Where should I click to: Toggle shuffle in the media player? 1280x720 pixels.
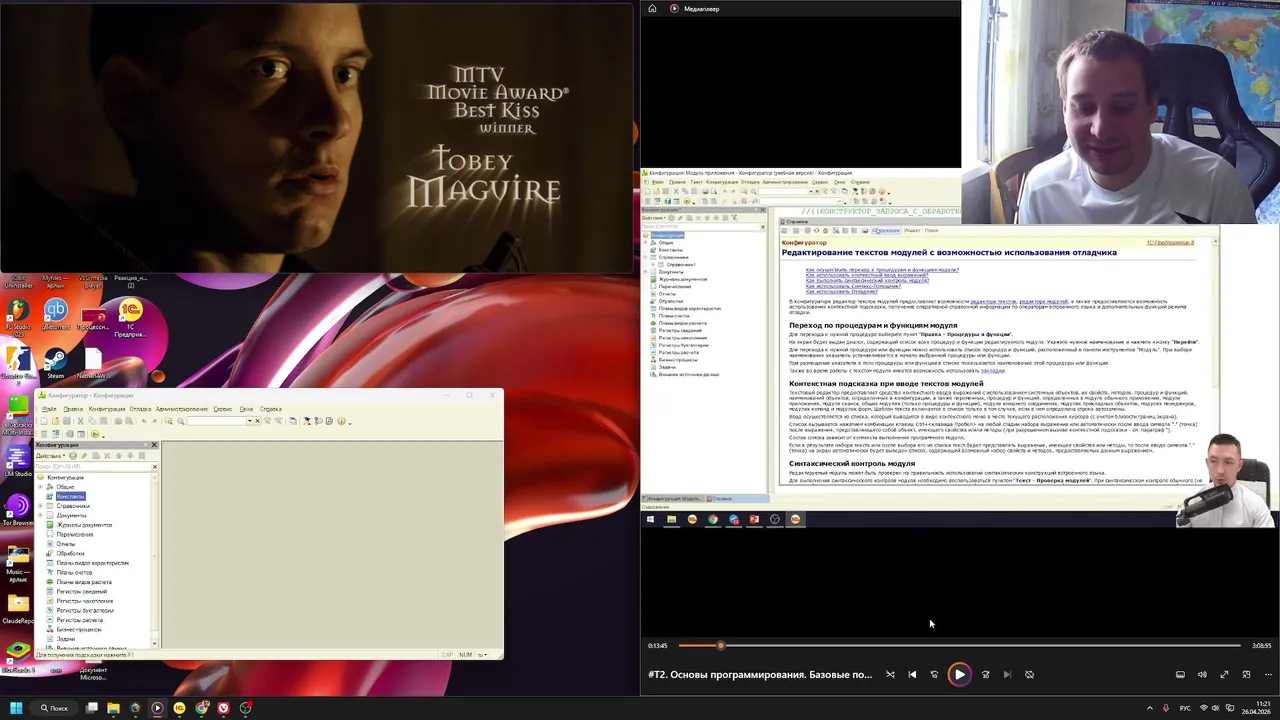pyautogui.click(x=890, y=674)
